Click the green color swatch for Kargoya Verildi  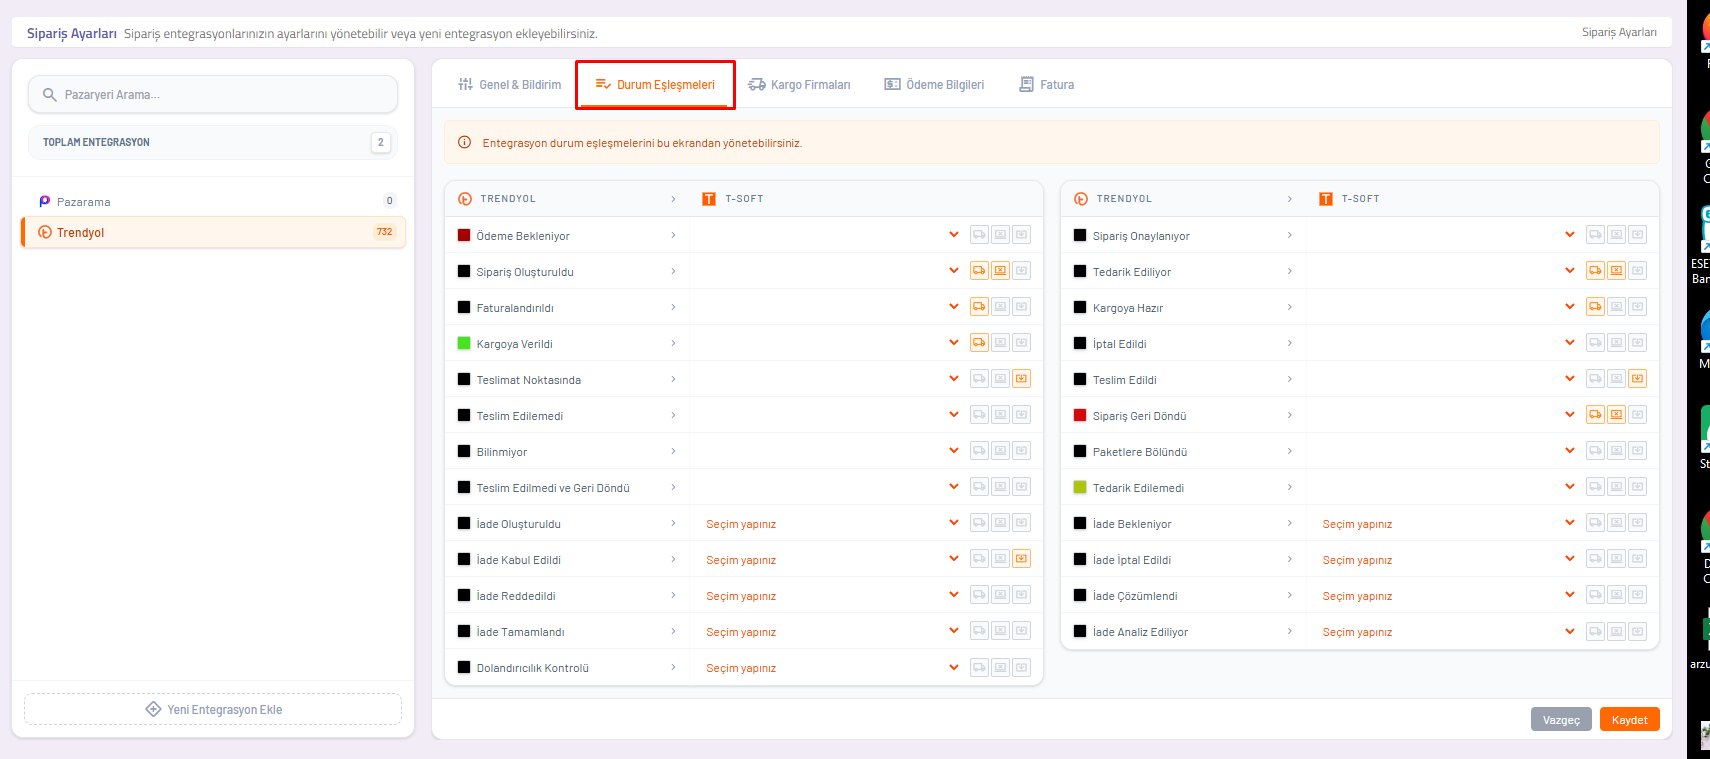coord(464,344)
